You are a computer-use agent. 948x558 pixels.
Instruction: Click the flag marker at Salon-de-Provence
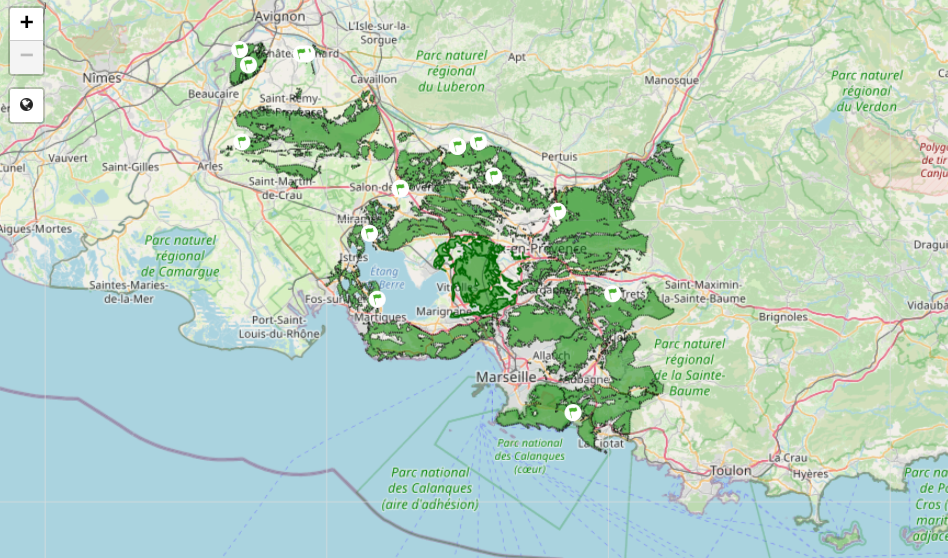coord(400,187)
